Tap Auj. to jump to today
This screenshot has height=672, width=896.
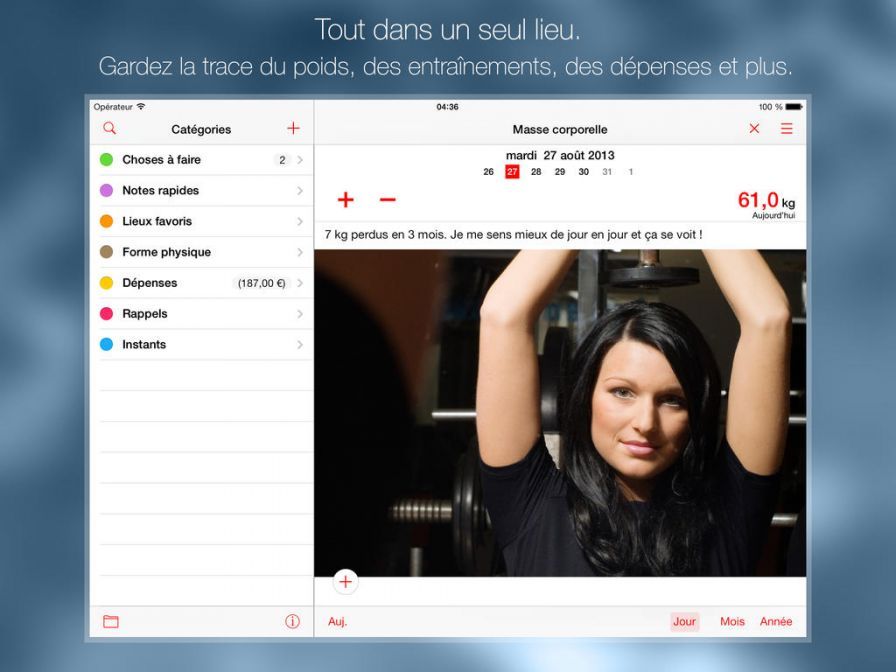tap(337, 621)
